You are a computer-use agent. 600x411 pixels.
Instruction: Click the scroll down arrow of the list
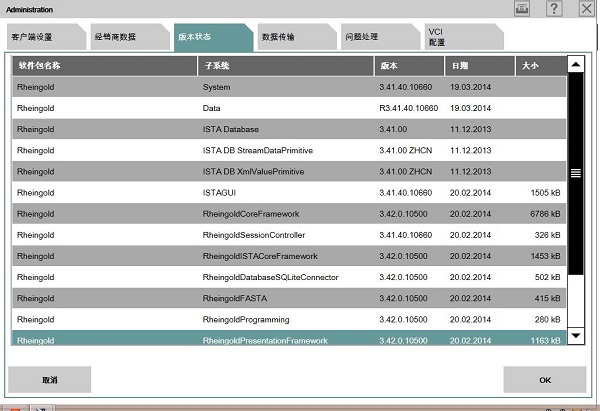pyautogui.click(x=576, y=336)
